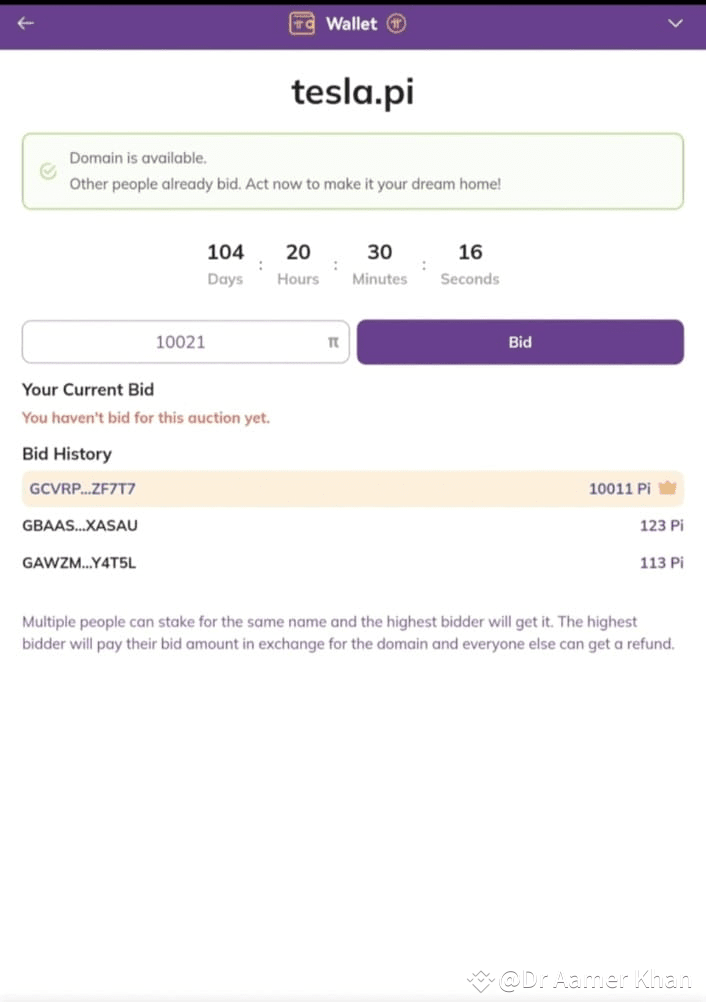The image size is (706, 1002).
Task: Click the green checkmark on the availability banner
Action: click(48, 171)
